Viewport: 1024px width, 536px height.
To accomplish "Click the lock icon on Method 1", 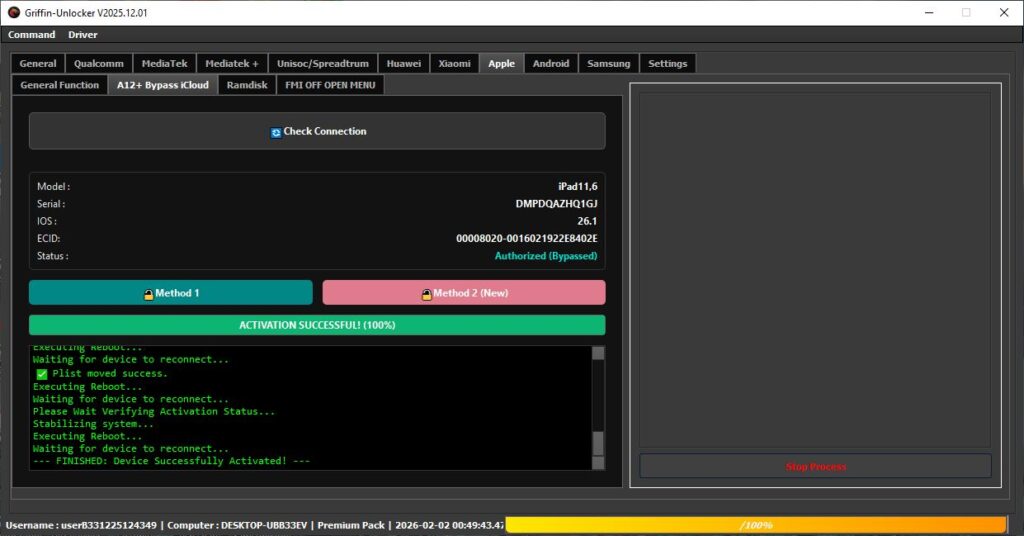I will click(x=148, y=294).
